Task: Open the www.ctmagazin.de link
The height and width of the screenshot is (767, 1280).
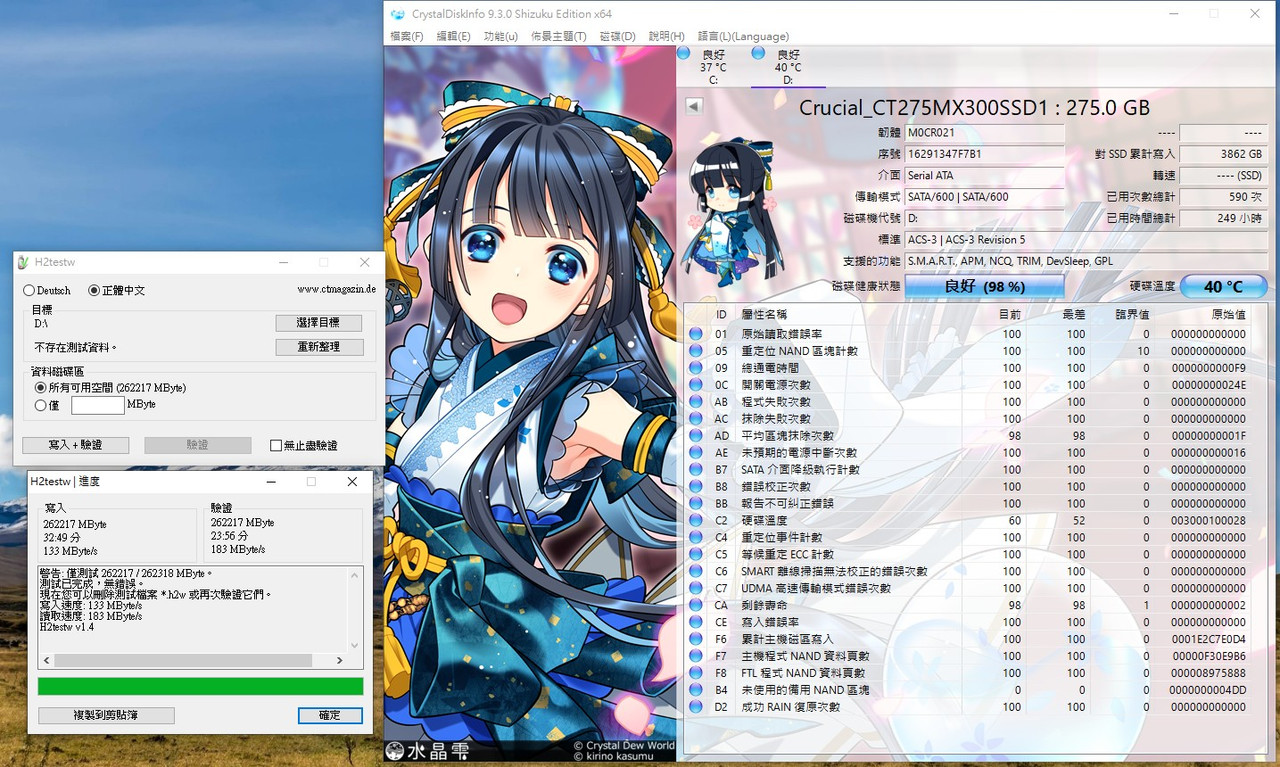Action: click(x=336, y=290)
